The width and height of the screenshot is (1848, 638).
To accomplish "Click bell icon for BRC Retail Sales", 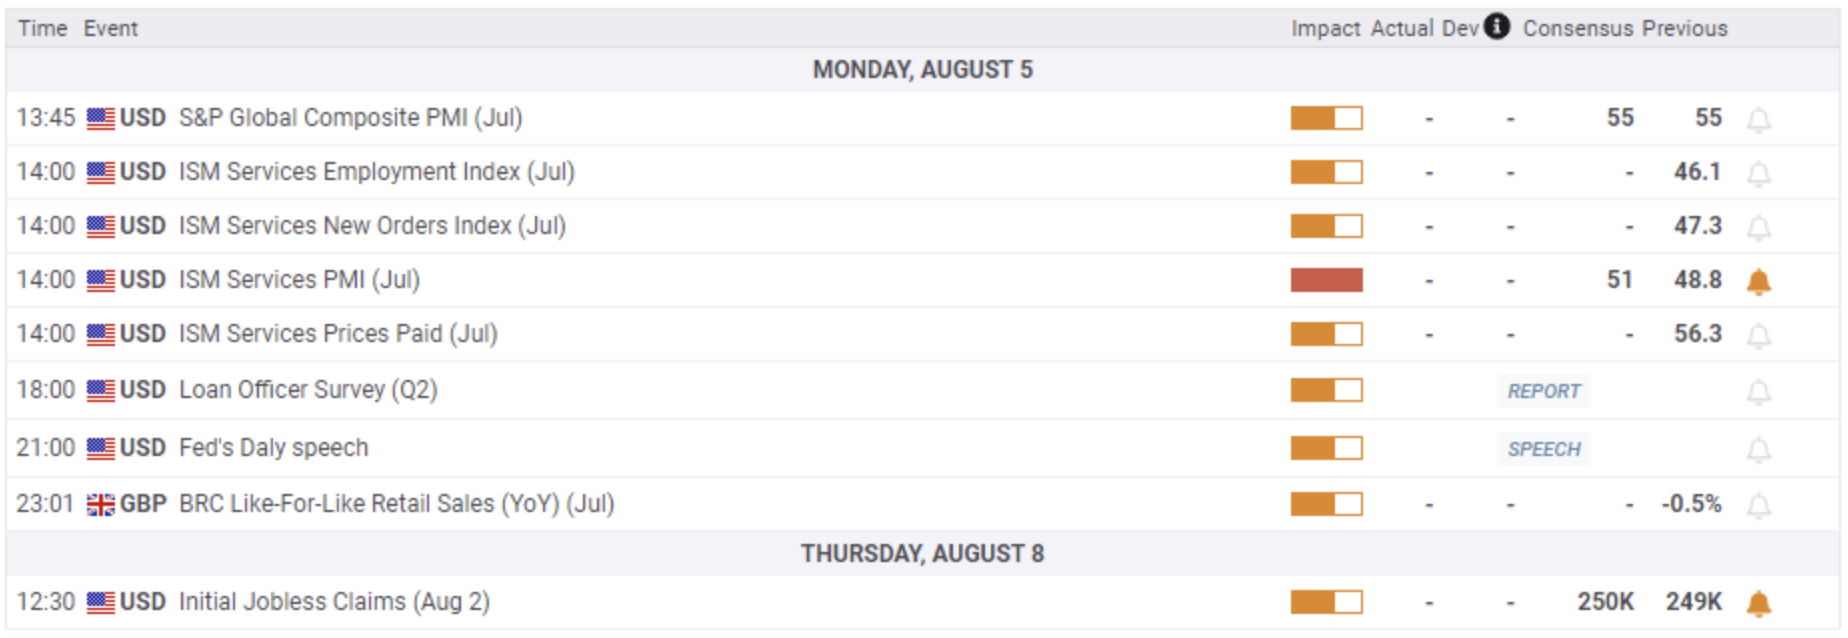I will click(1759, 506).
